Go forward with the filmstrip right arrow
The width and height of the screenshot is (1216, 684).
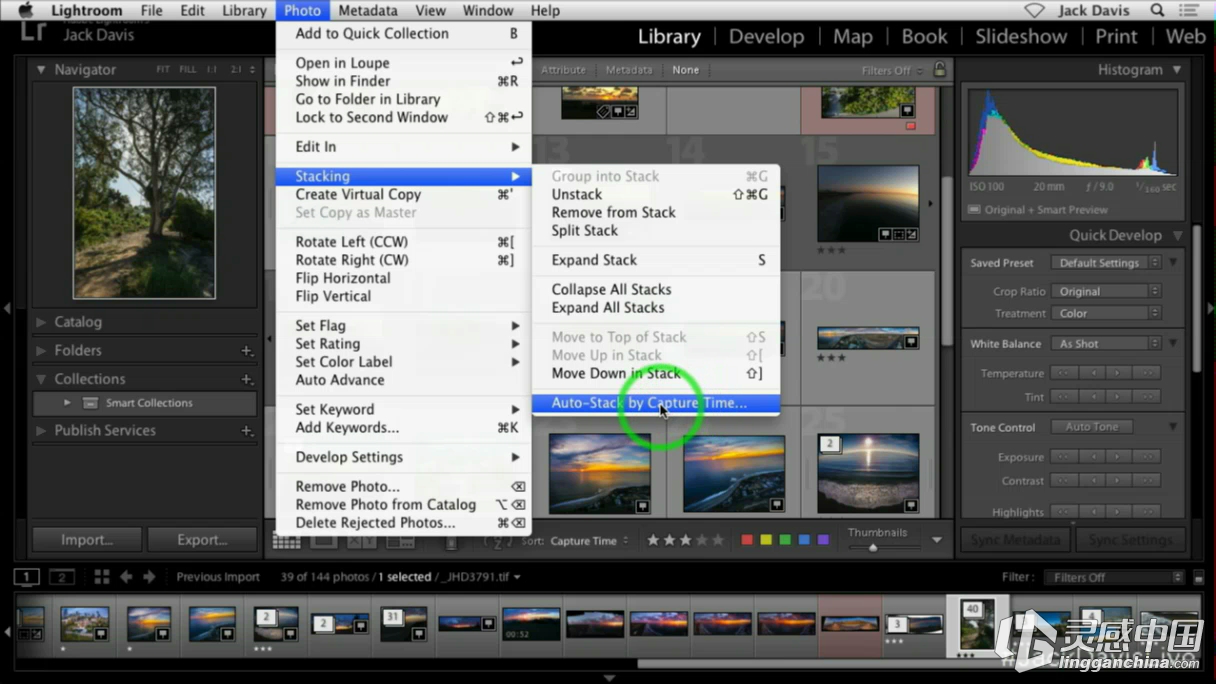click(149, 577)
